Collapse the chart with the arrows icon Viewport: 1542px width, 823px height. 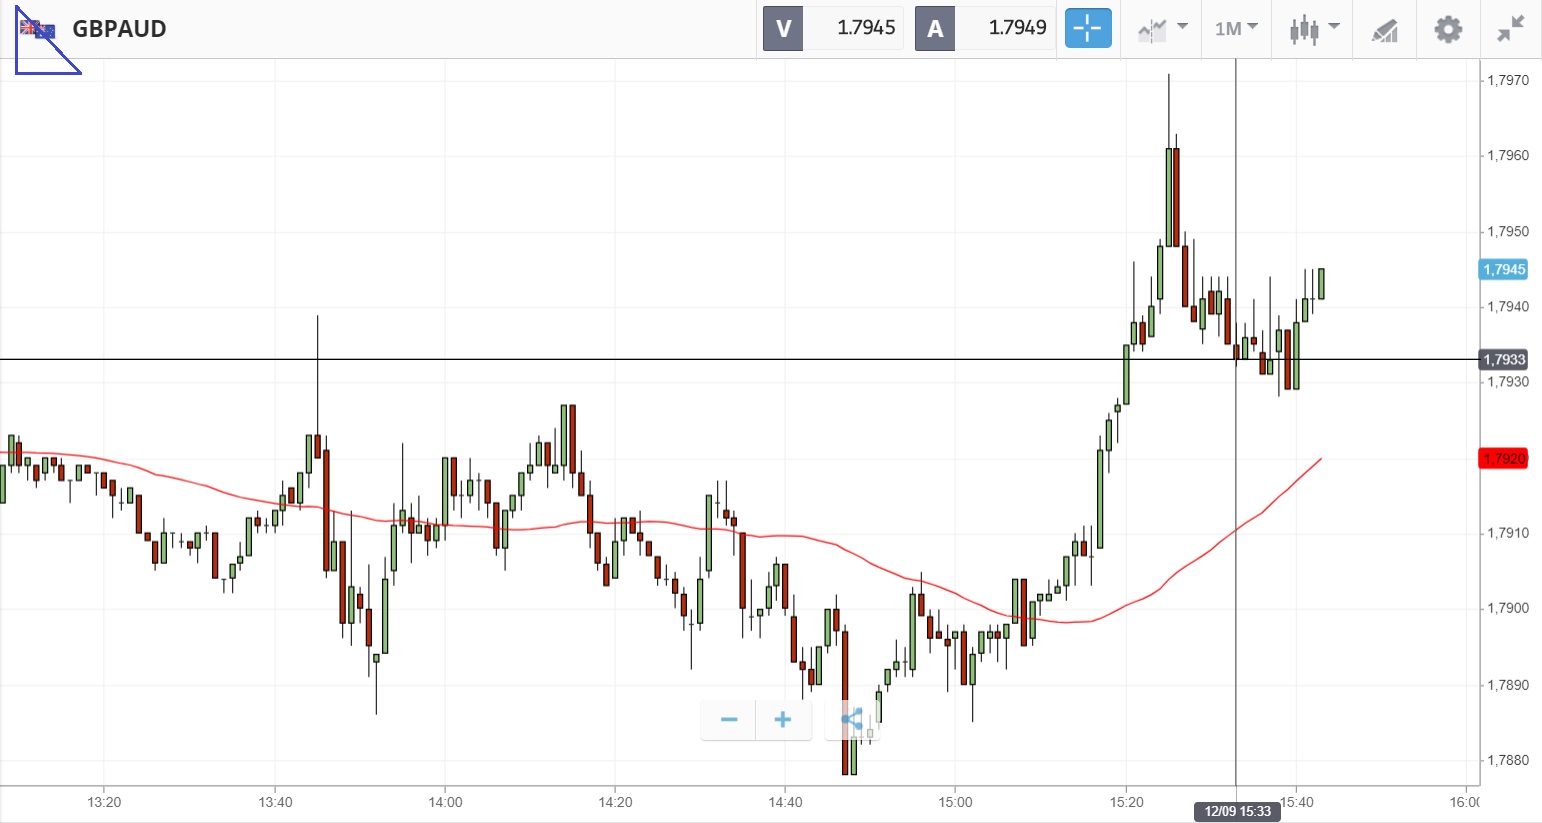coord(1511,29)
